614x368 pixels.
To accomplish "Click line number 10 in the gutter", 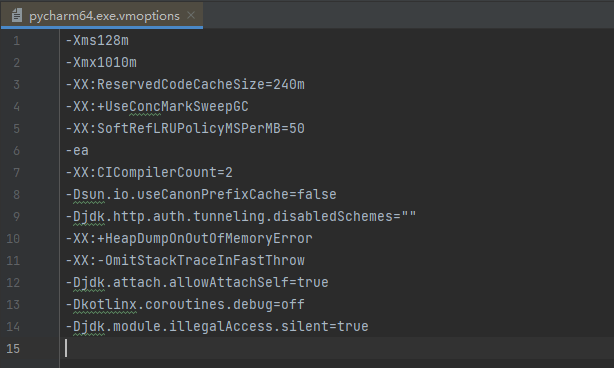I will click(13, 238).
